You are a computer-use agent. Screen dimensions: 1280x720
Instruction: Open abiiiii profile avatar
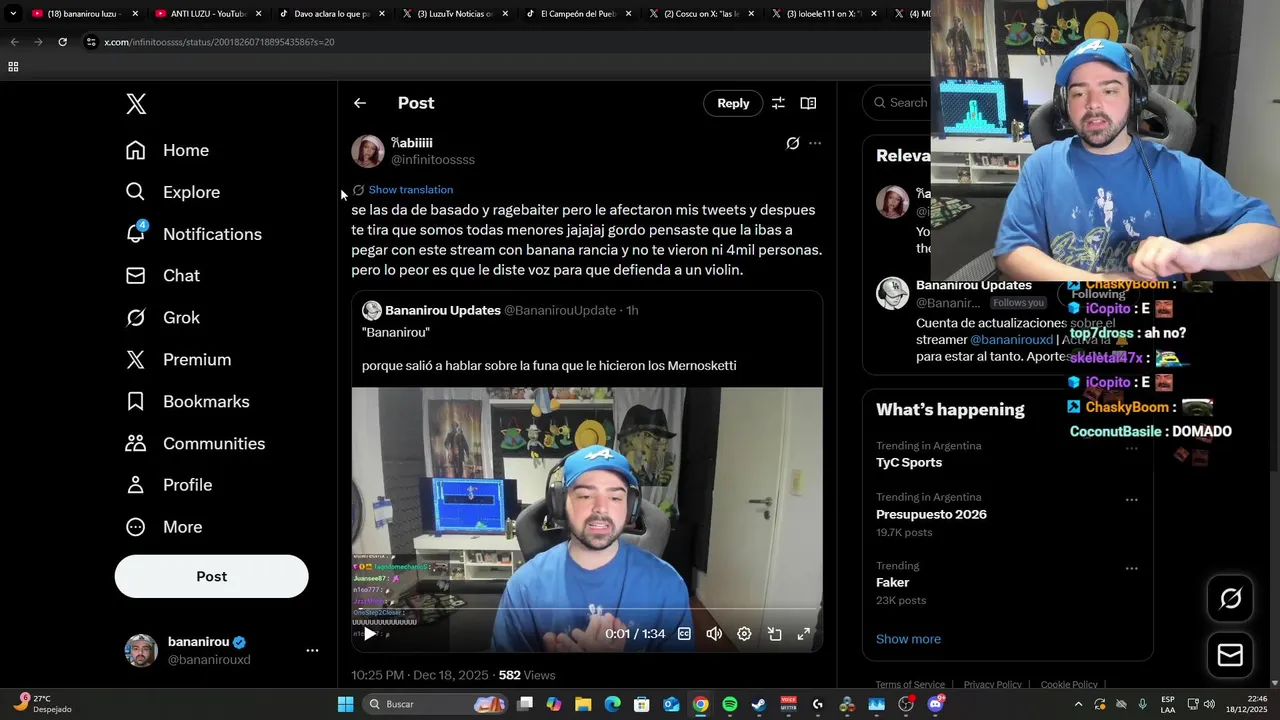click(x=368, y=151)
